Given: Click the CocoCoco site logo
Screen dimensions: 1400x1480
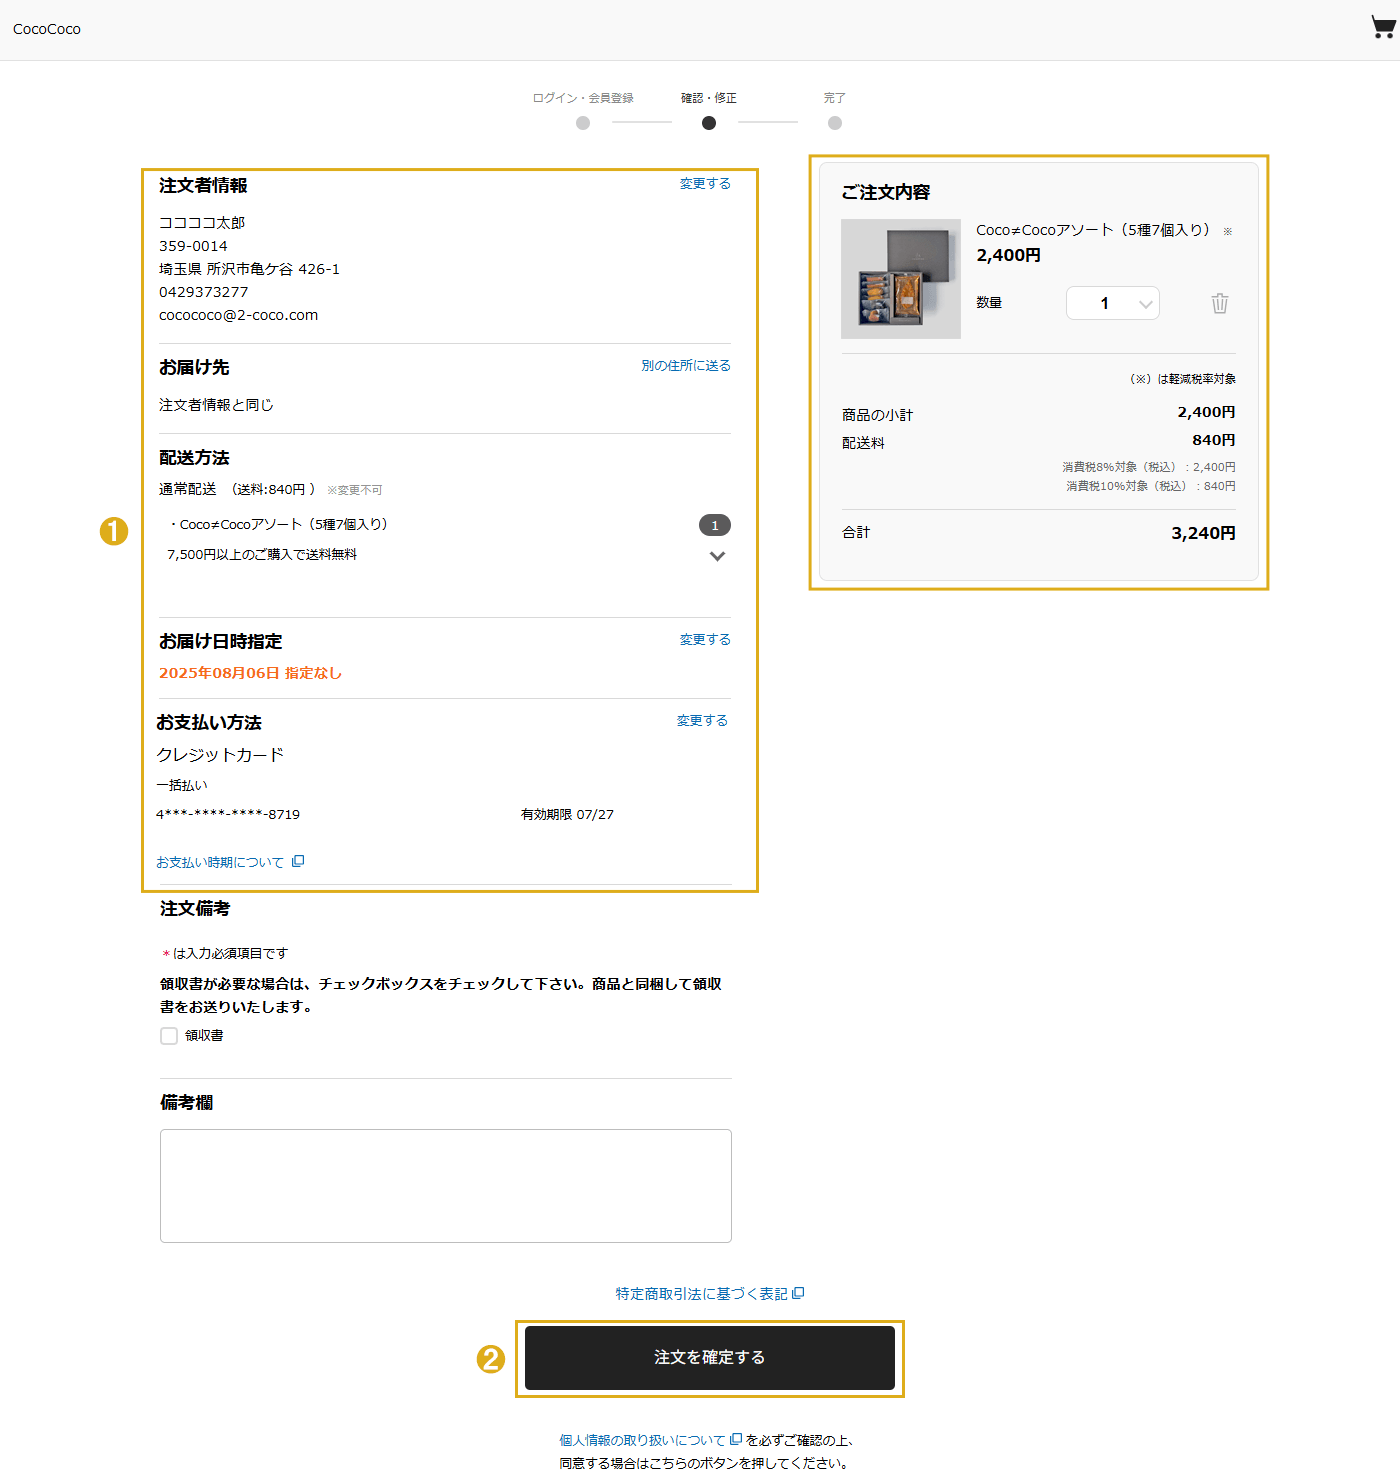Looking at the screenshot, I should click(47, 29).
